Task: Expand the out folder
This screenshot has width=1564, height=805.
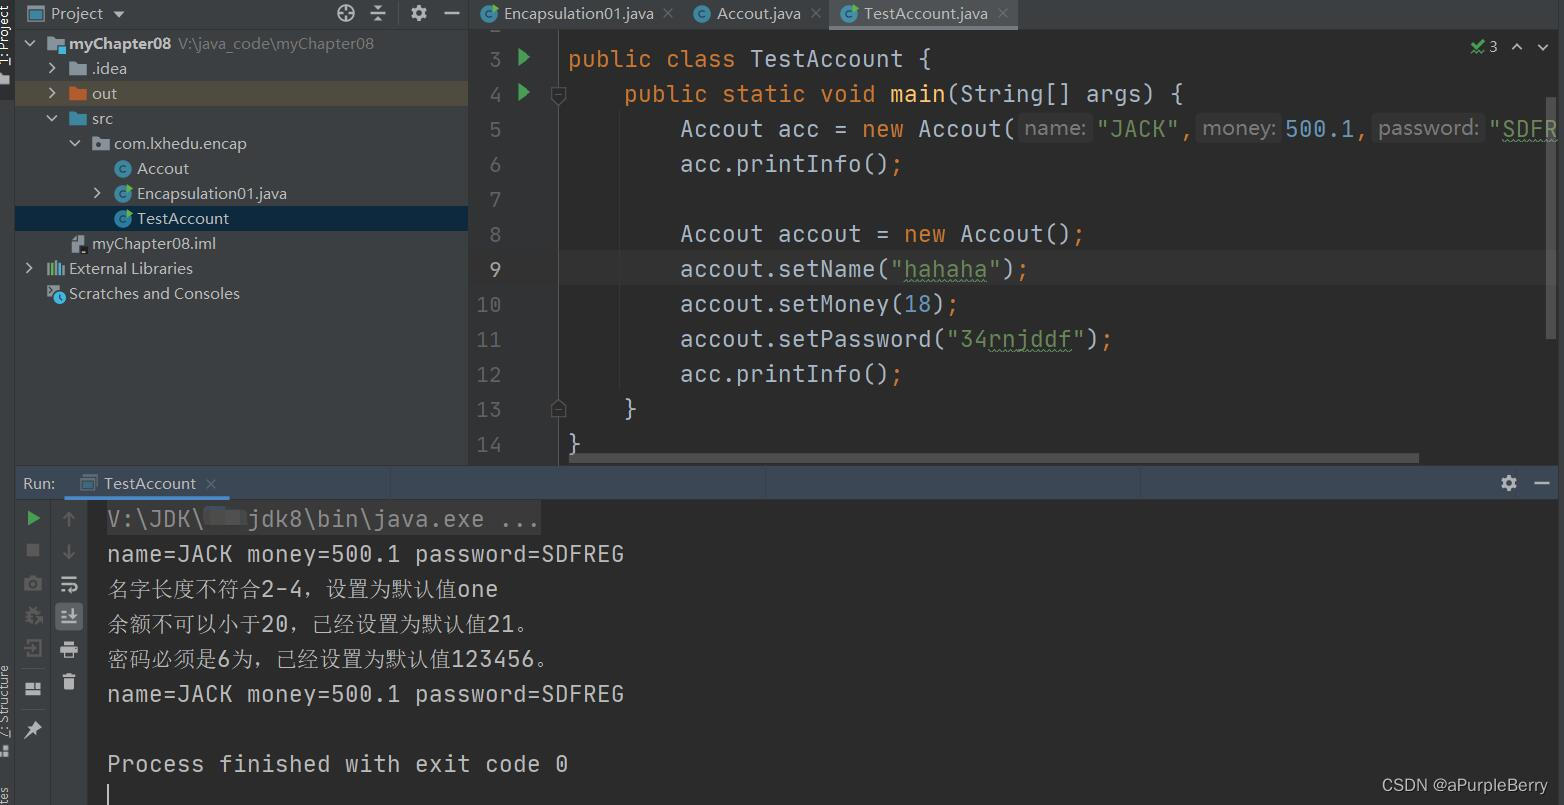Action: pyautogui.click(x=52, y=93)
